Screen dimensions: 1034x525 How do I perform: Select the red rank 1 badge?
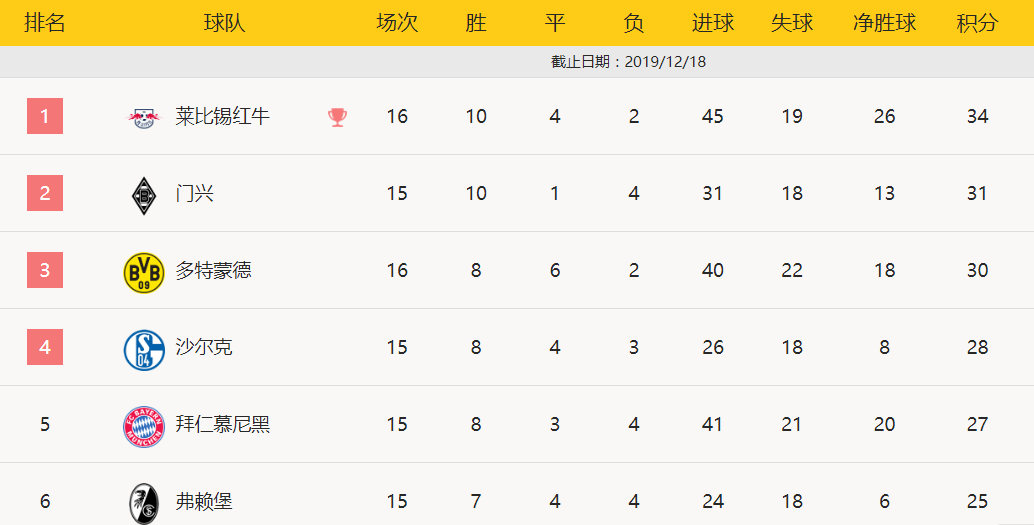click(x=45, y=116)
